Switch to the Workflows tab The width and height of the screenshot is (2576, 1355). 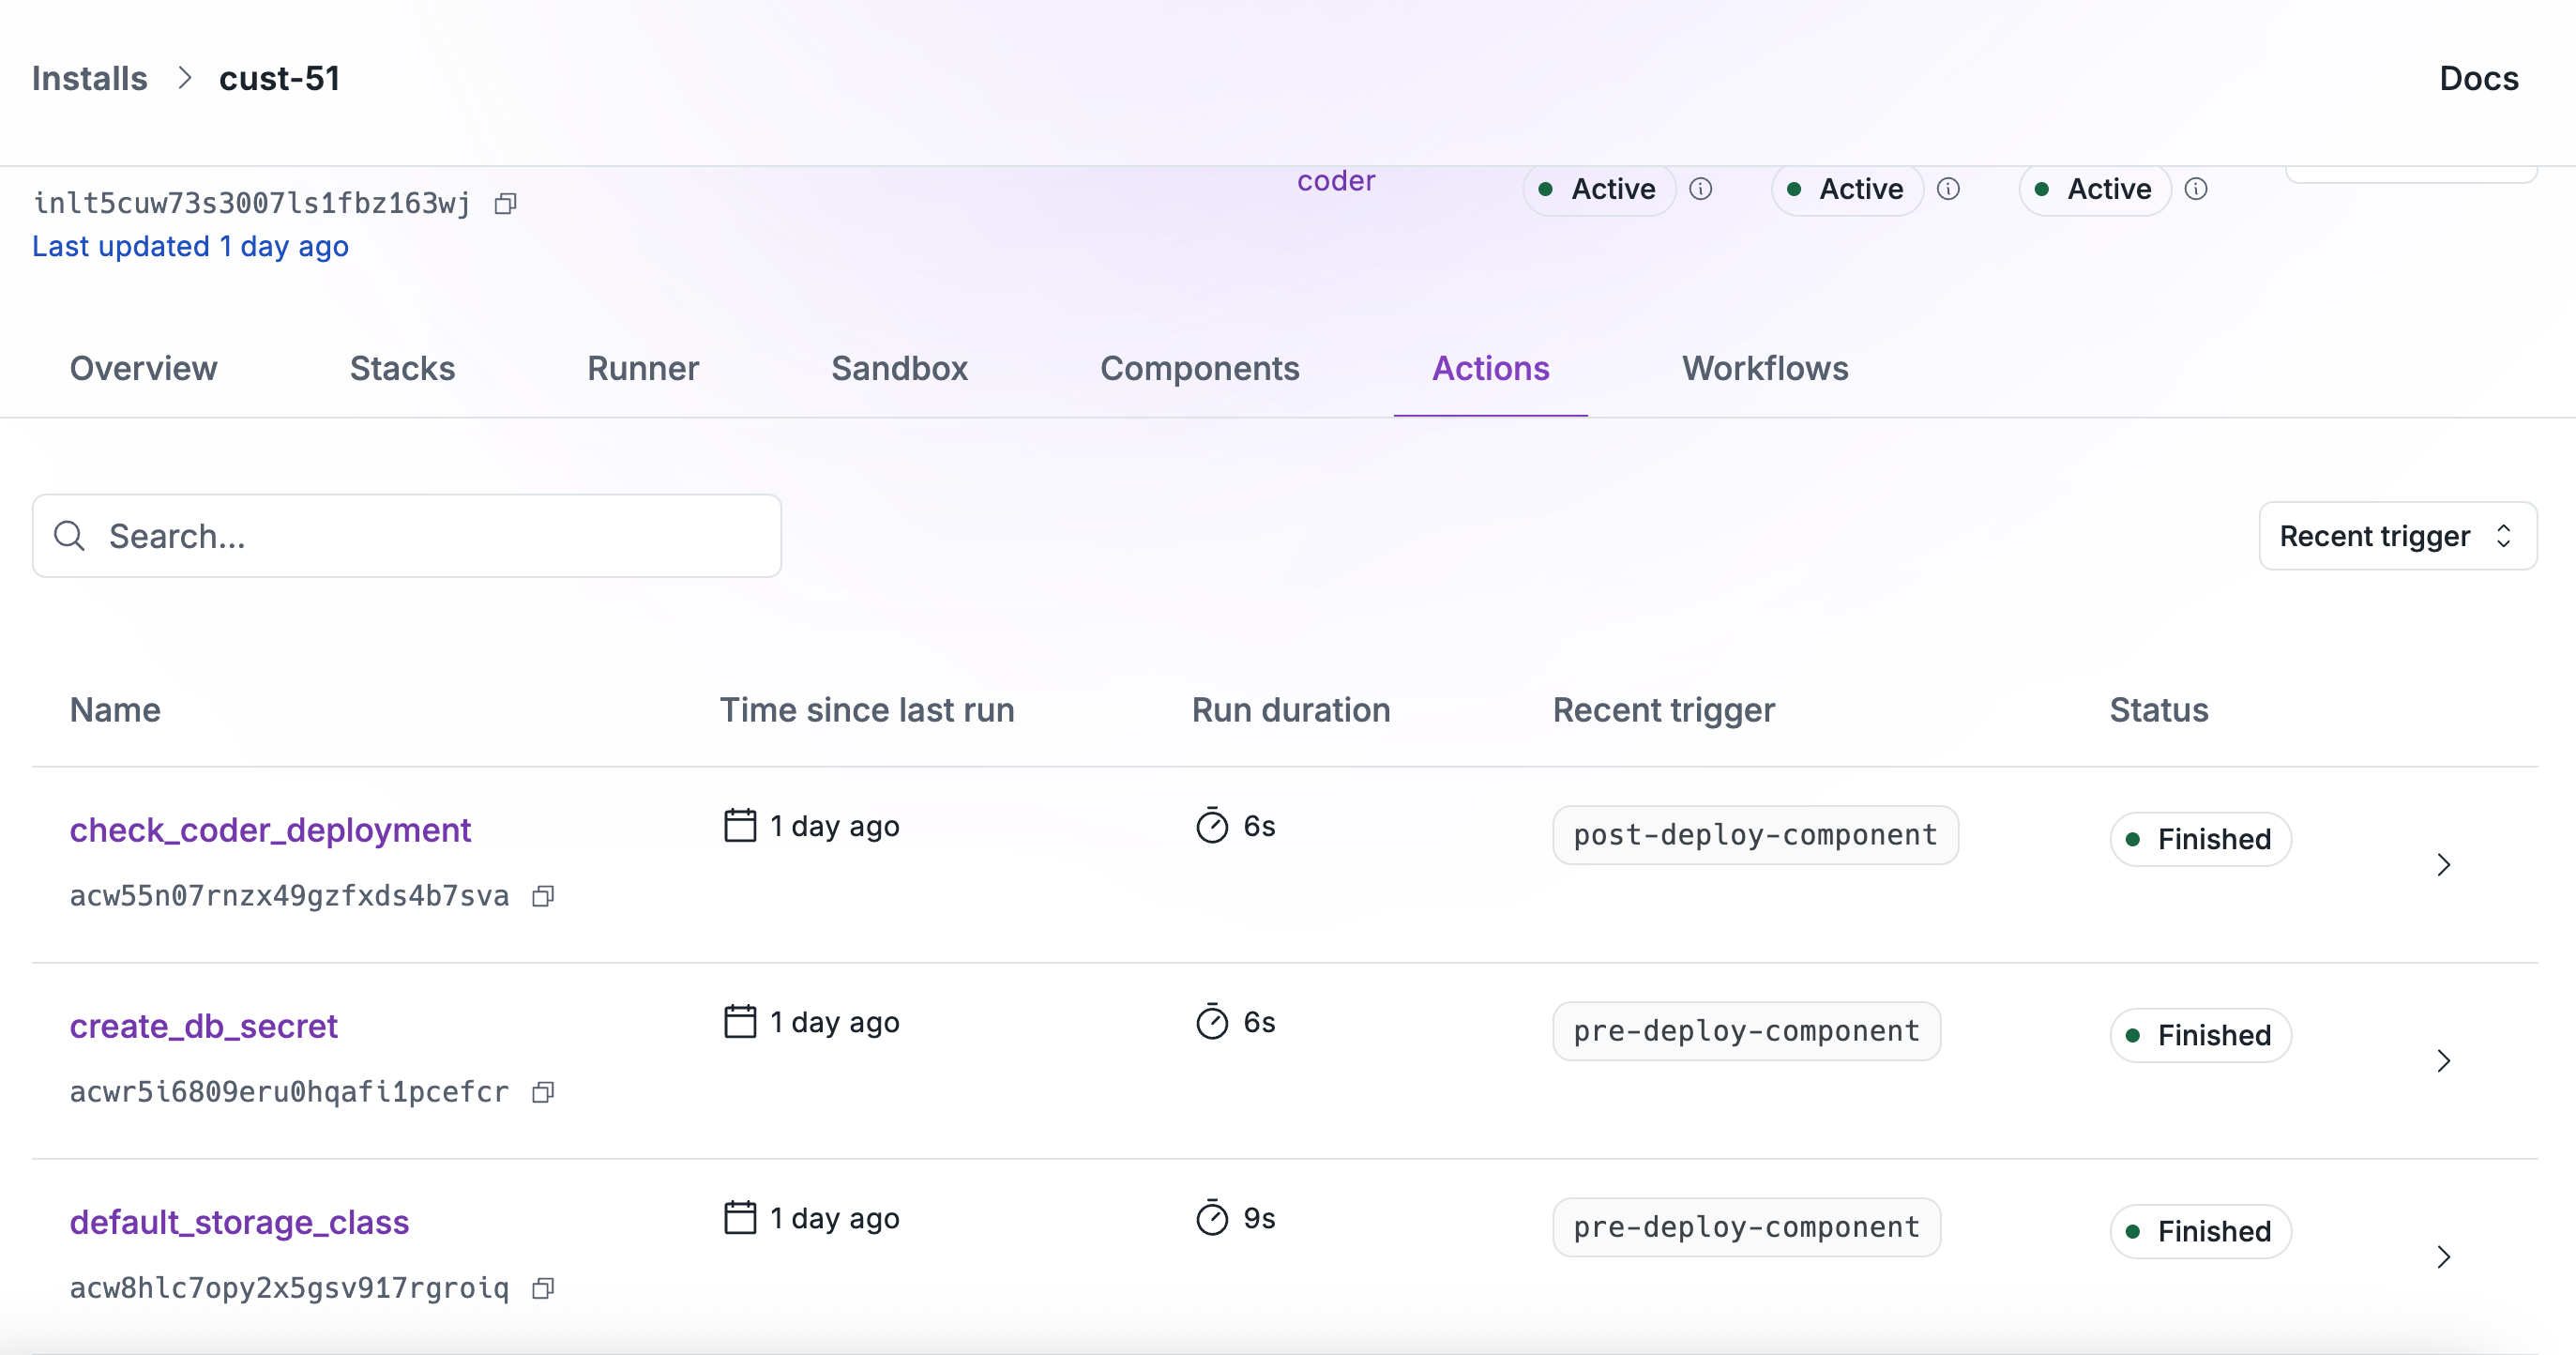(1764, 368)
